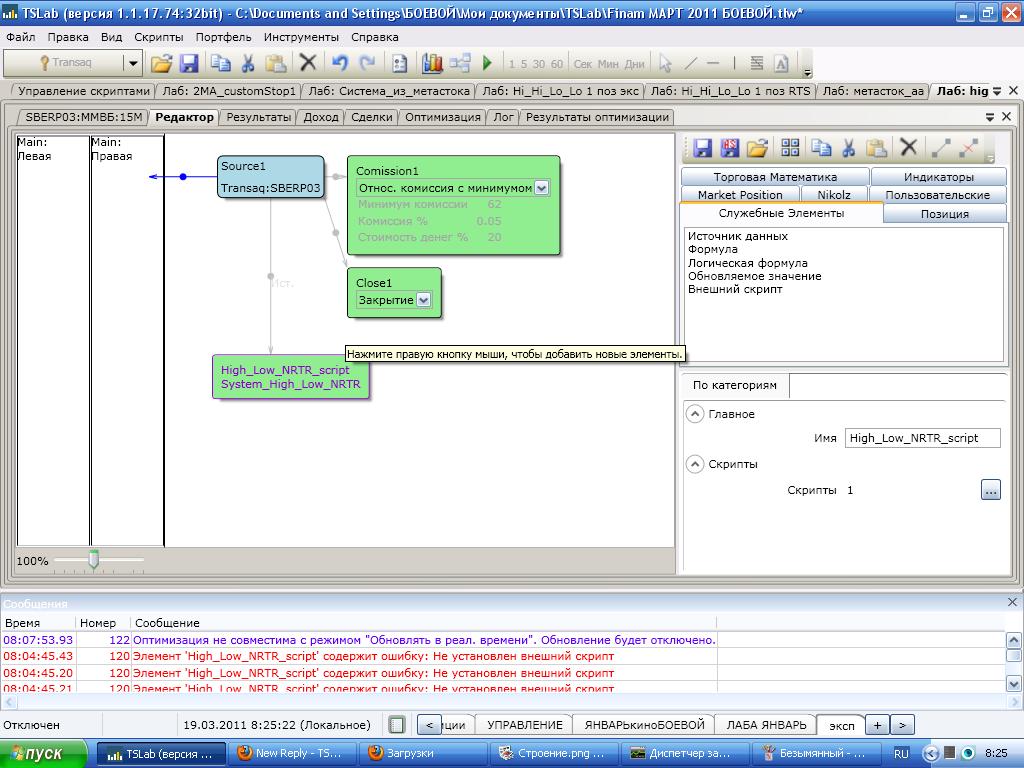Open the Скрипты menu
The height and width of the screenshot is (768, 1024).
pos(158,37)
